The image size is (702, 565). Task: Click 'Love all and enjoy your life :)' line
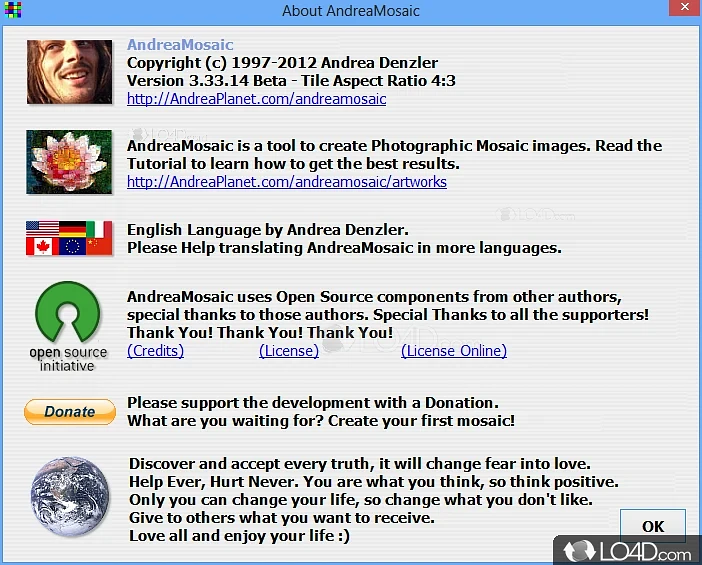(x=240, y=536)
